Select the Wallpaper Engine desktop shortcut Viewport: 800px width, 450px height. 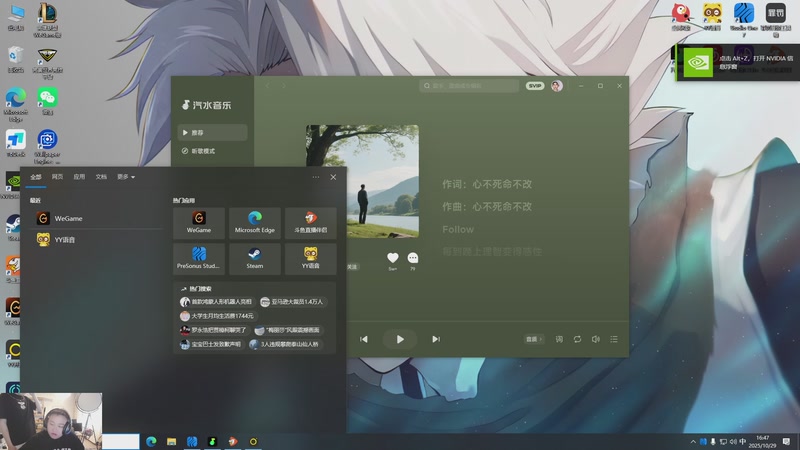[x=47, y=146]
